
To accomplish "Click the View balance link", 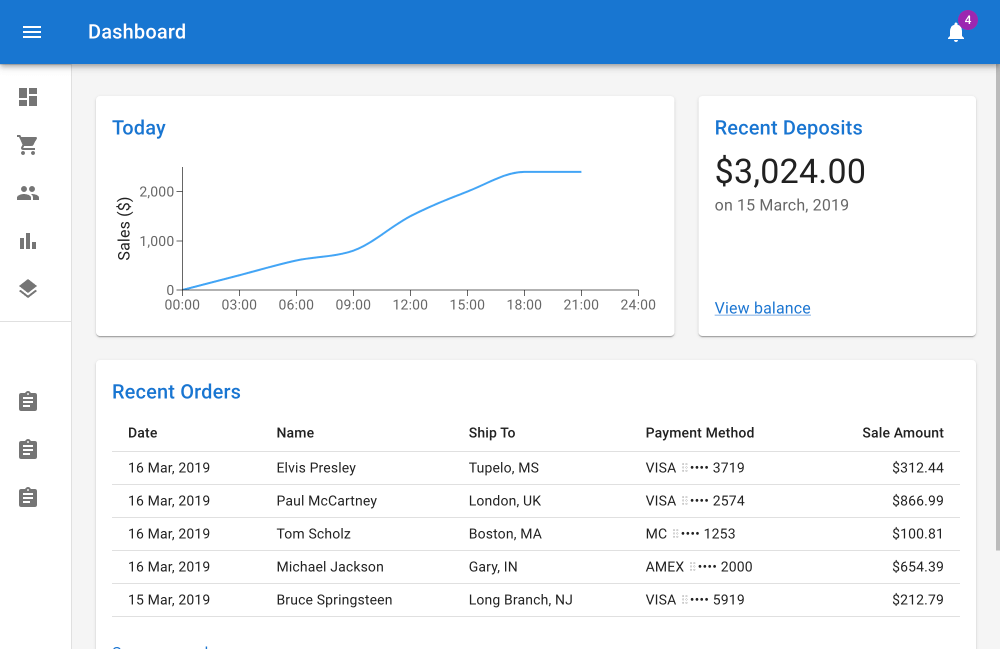I will pos(762,308).
